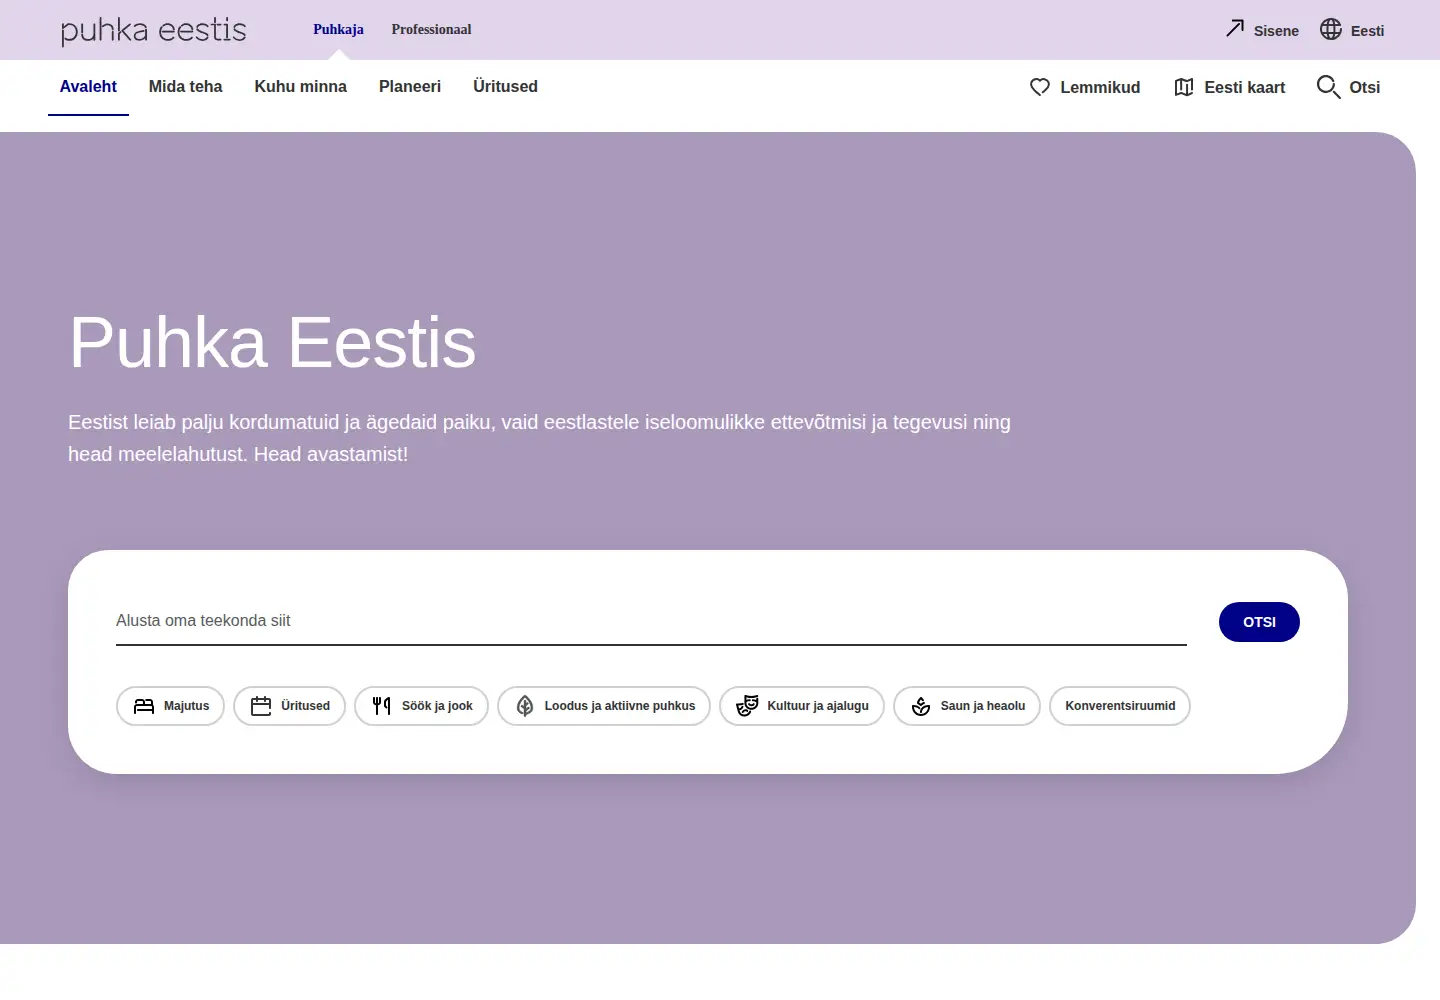
Task: Select the Söök ja jook chip
Action: click(421, 706)
